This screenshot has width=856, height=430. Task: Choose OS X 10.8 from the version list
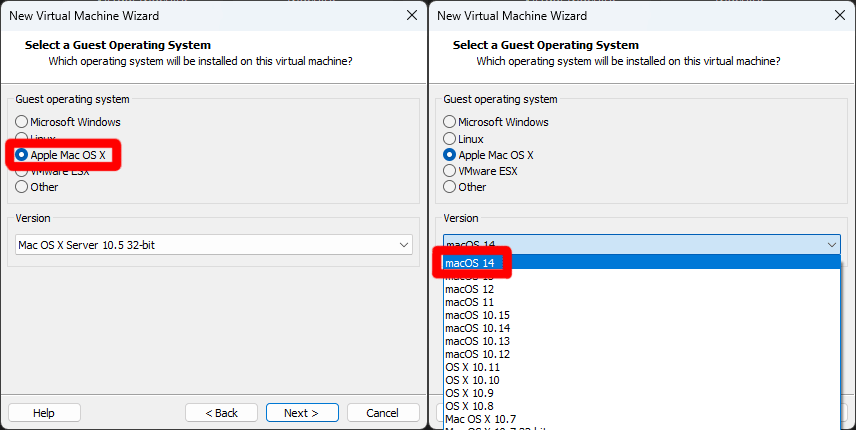coord(642,407)
